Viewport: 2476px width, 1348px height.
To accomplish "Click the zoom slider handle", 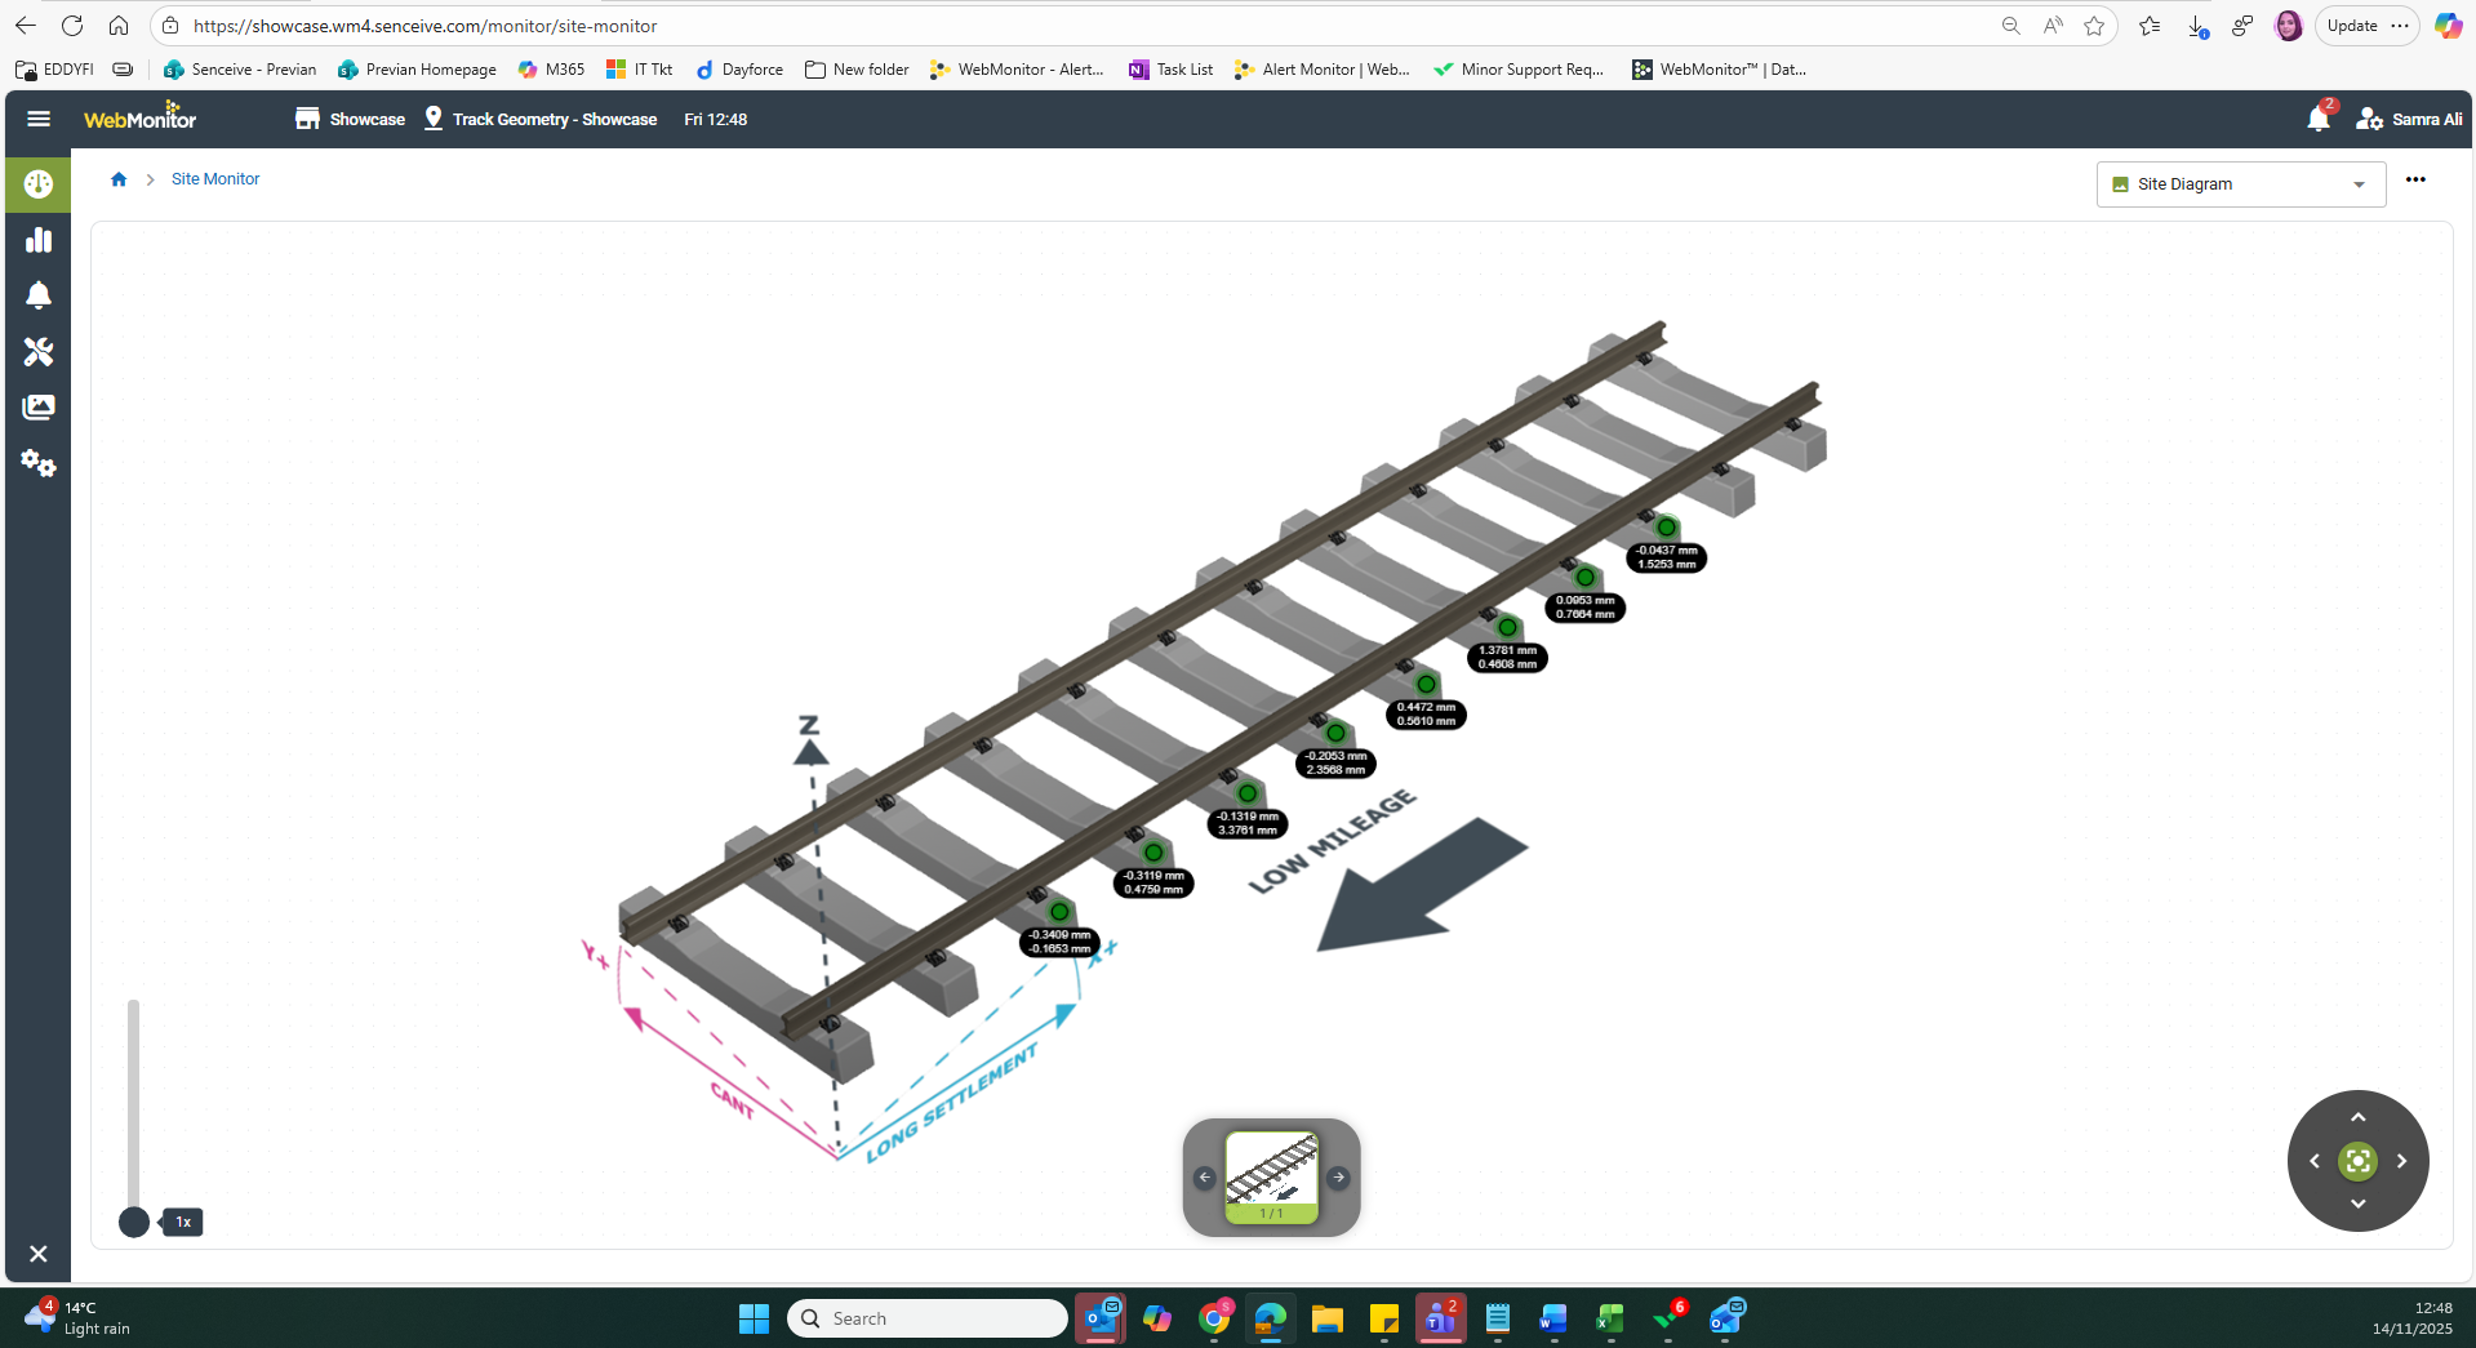I will pos(133,1221).
